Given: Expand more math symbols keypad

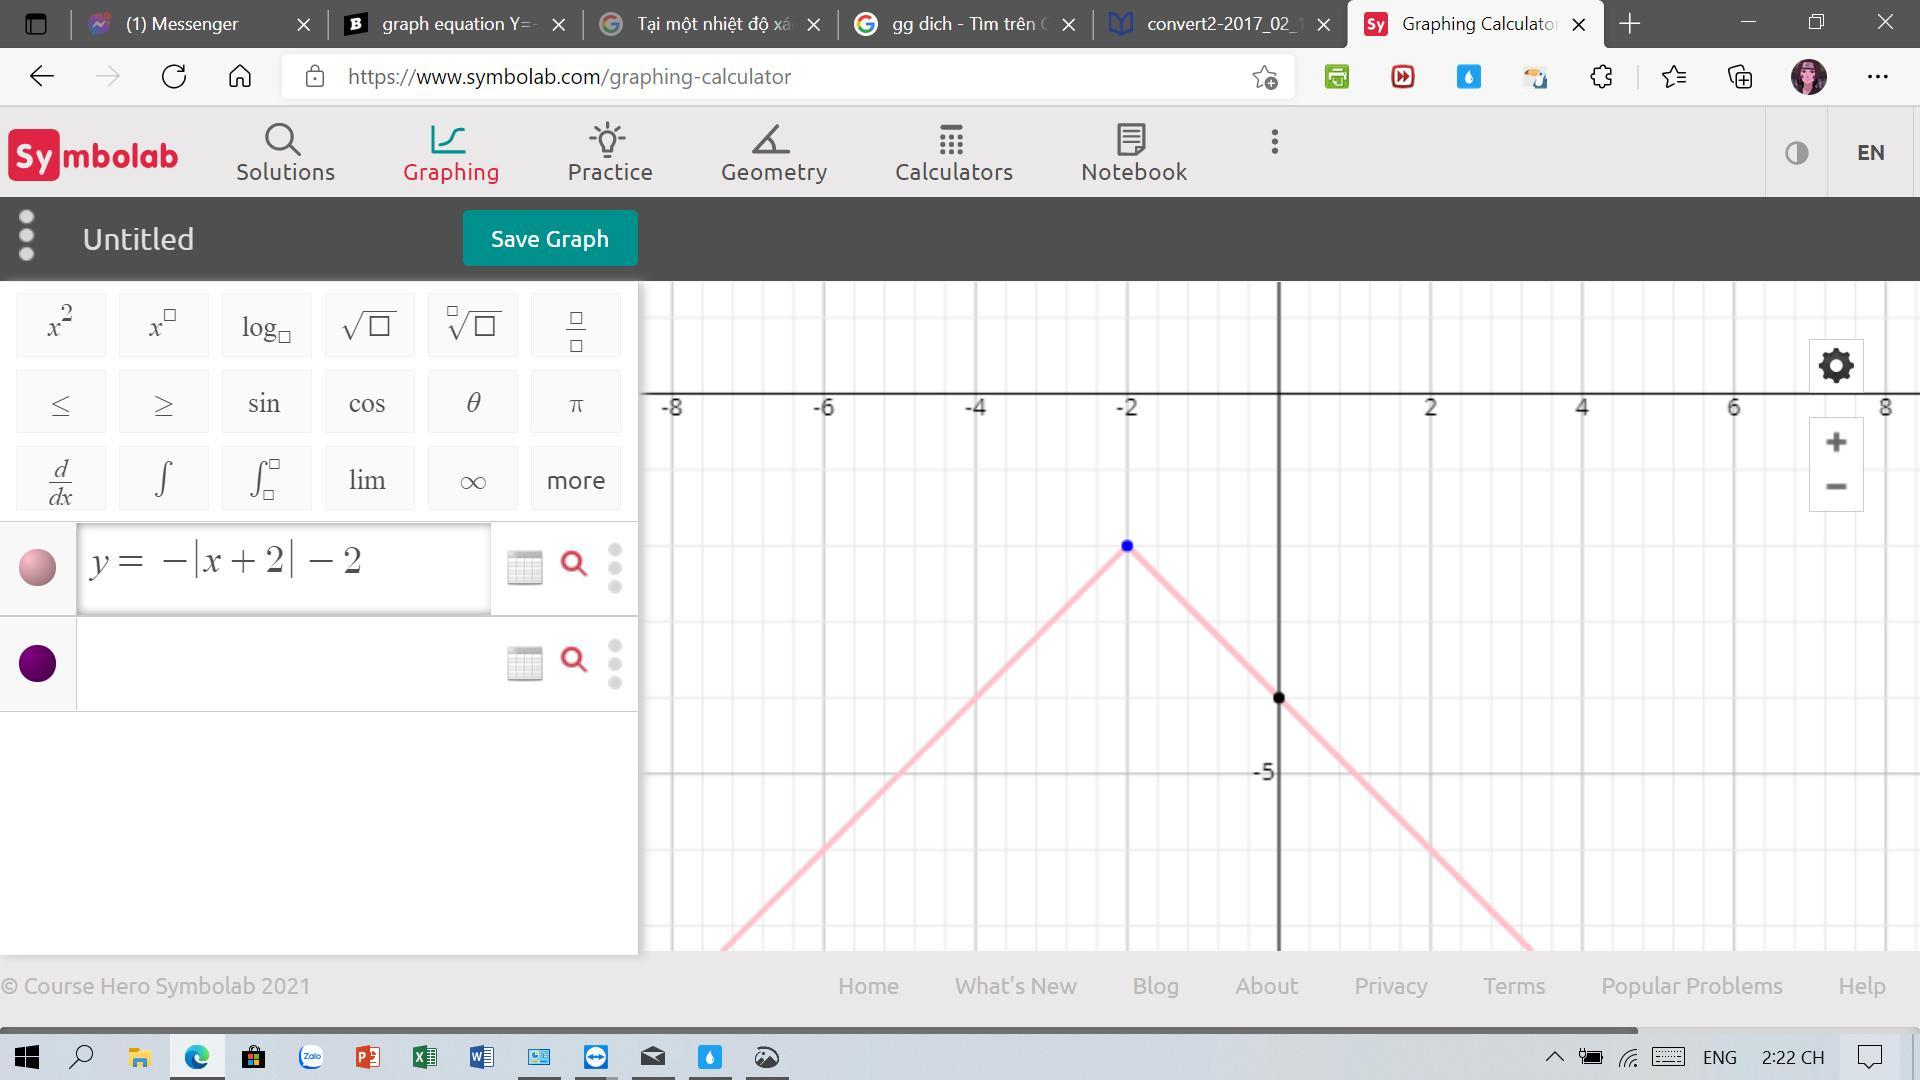Looking at the screenshot, I should coord(575,480).
